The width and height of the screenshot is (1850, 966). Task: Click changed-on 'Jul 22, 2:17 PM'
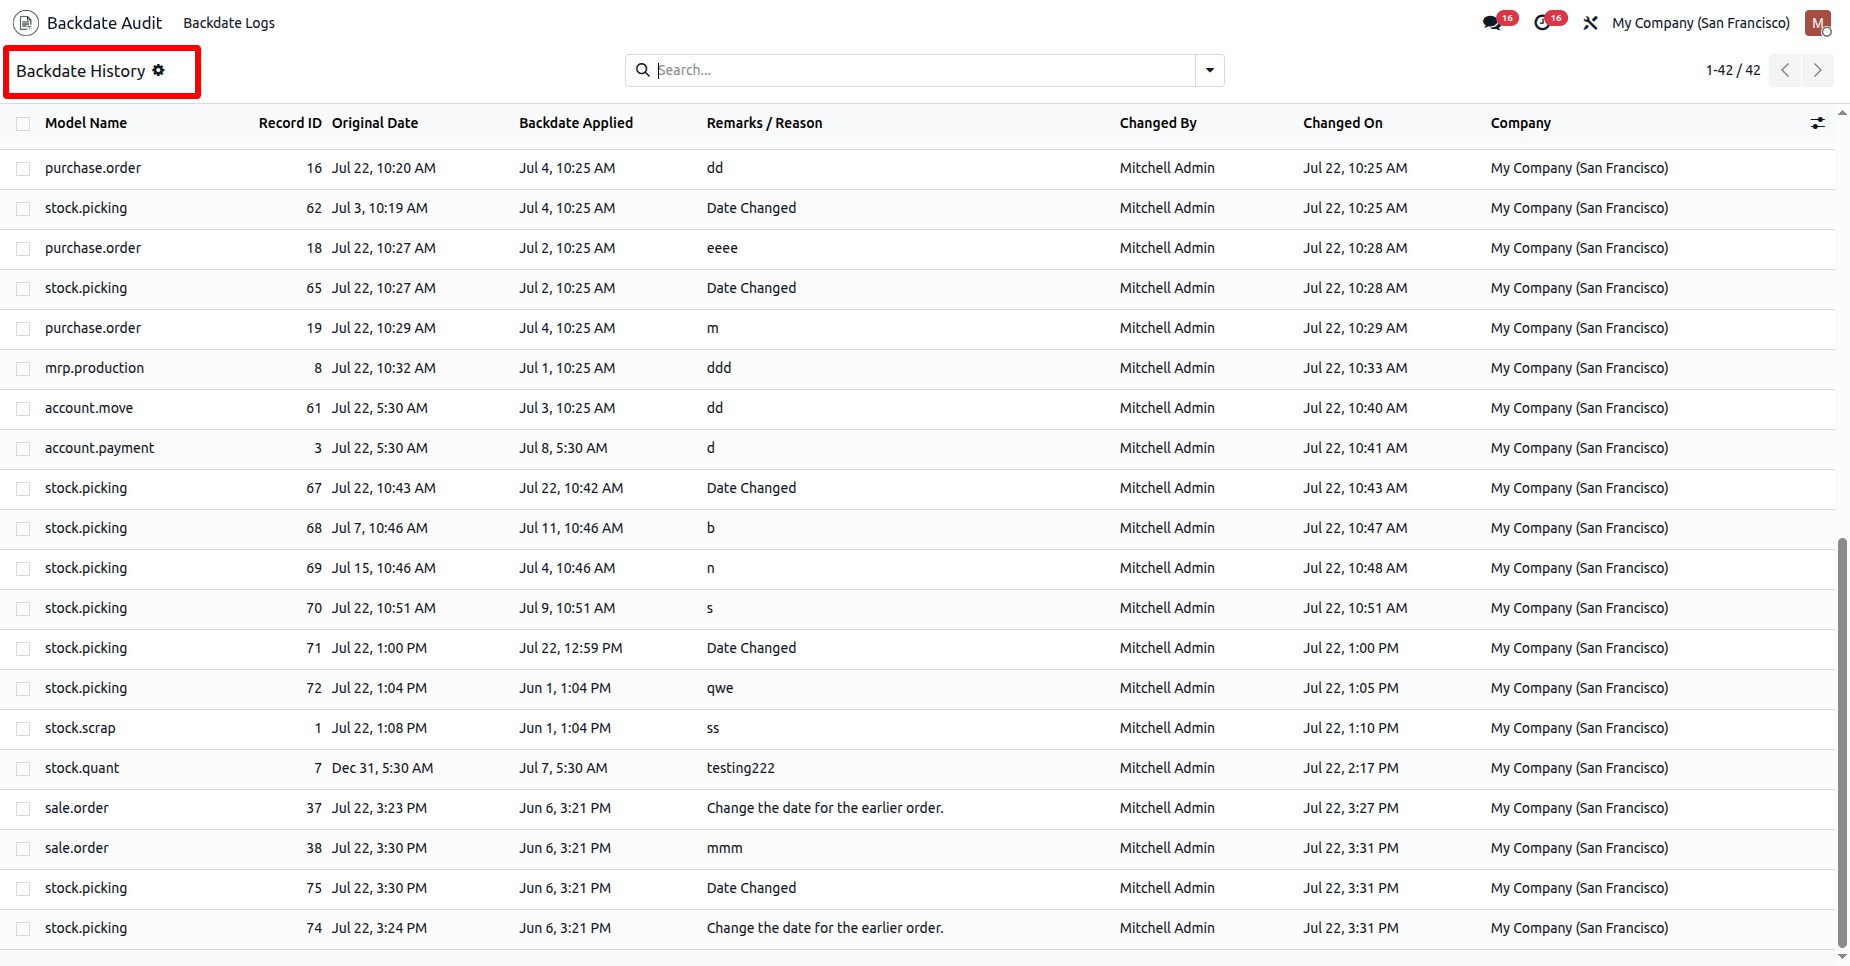click(1351, 768)
